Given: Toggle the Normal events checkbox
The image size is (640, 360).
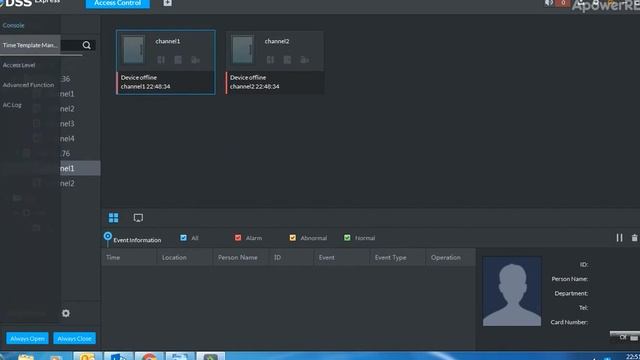Looking at the screenshot, I should 347,238.
